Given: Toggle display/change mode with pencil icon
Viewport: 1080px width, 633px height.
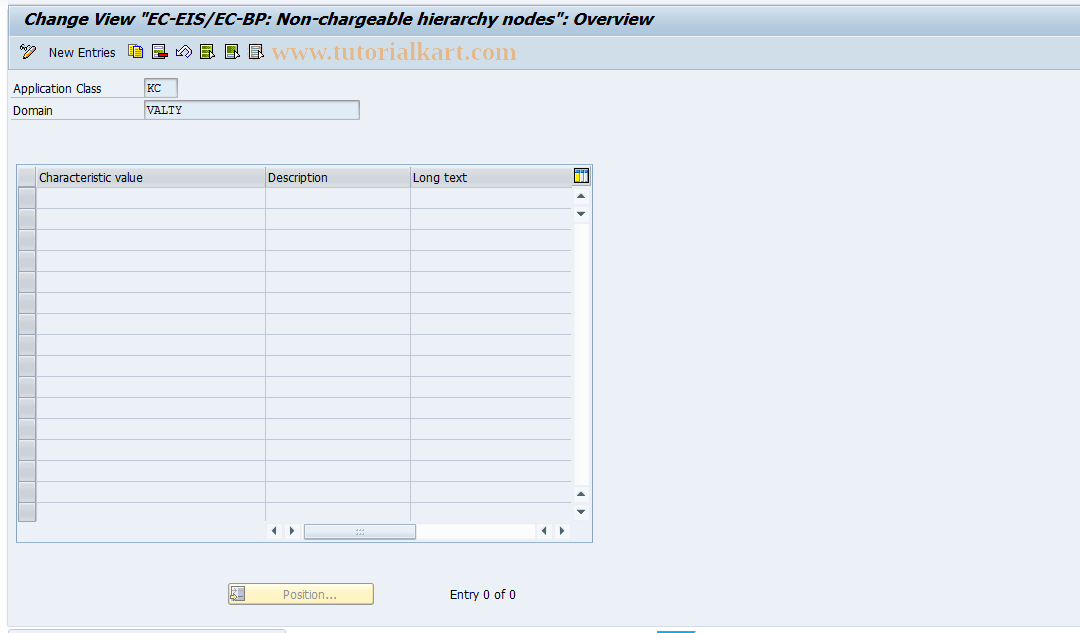Looking at the screenshot, I should pyautogui.click(x=27, y=52).
